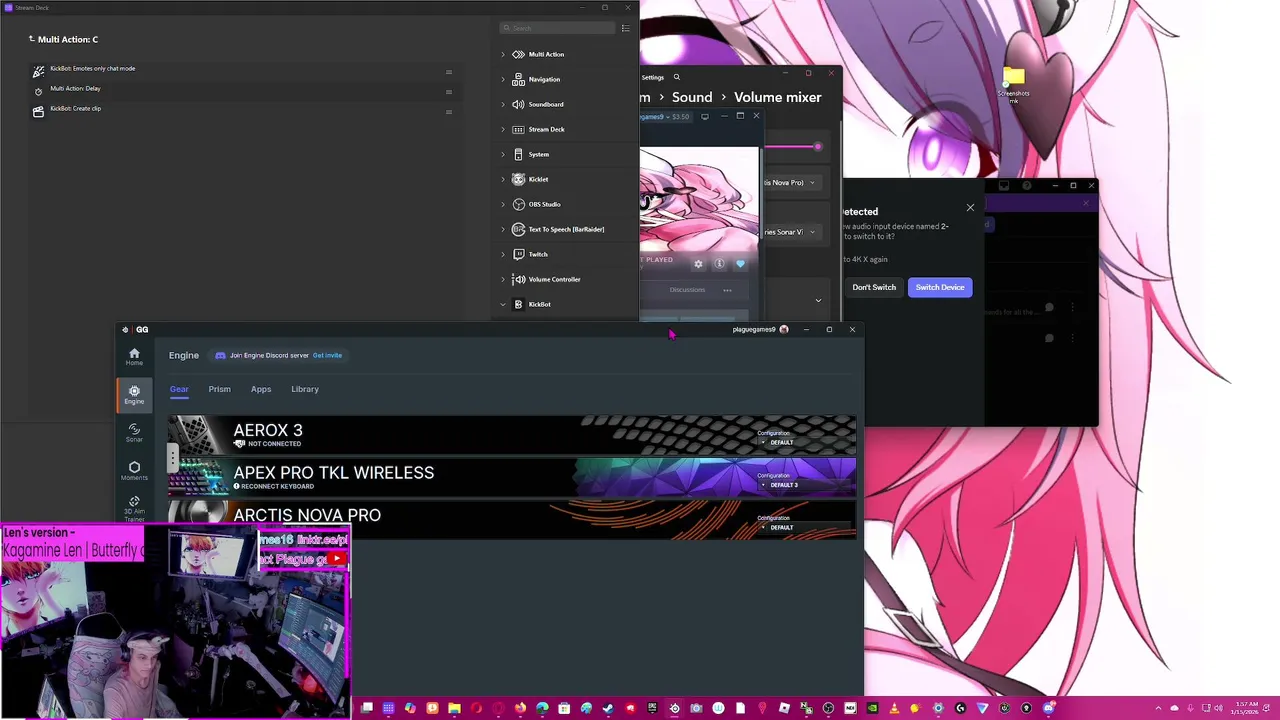The width and height of the screenshot is (1280, 720).
Task: Toggle Stream Deck action list view icon
Action: pyautogui.click(x=626, y=28)
